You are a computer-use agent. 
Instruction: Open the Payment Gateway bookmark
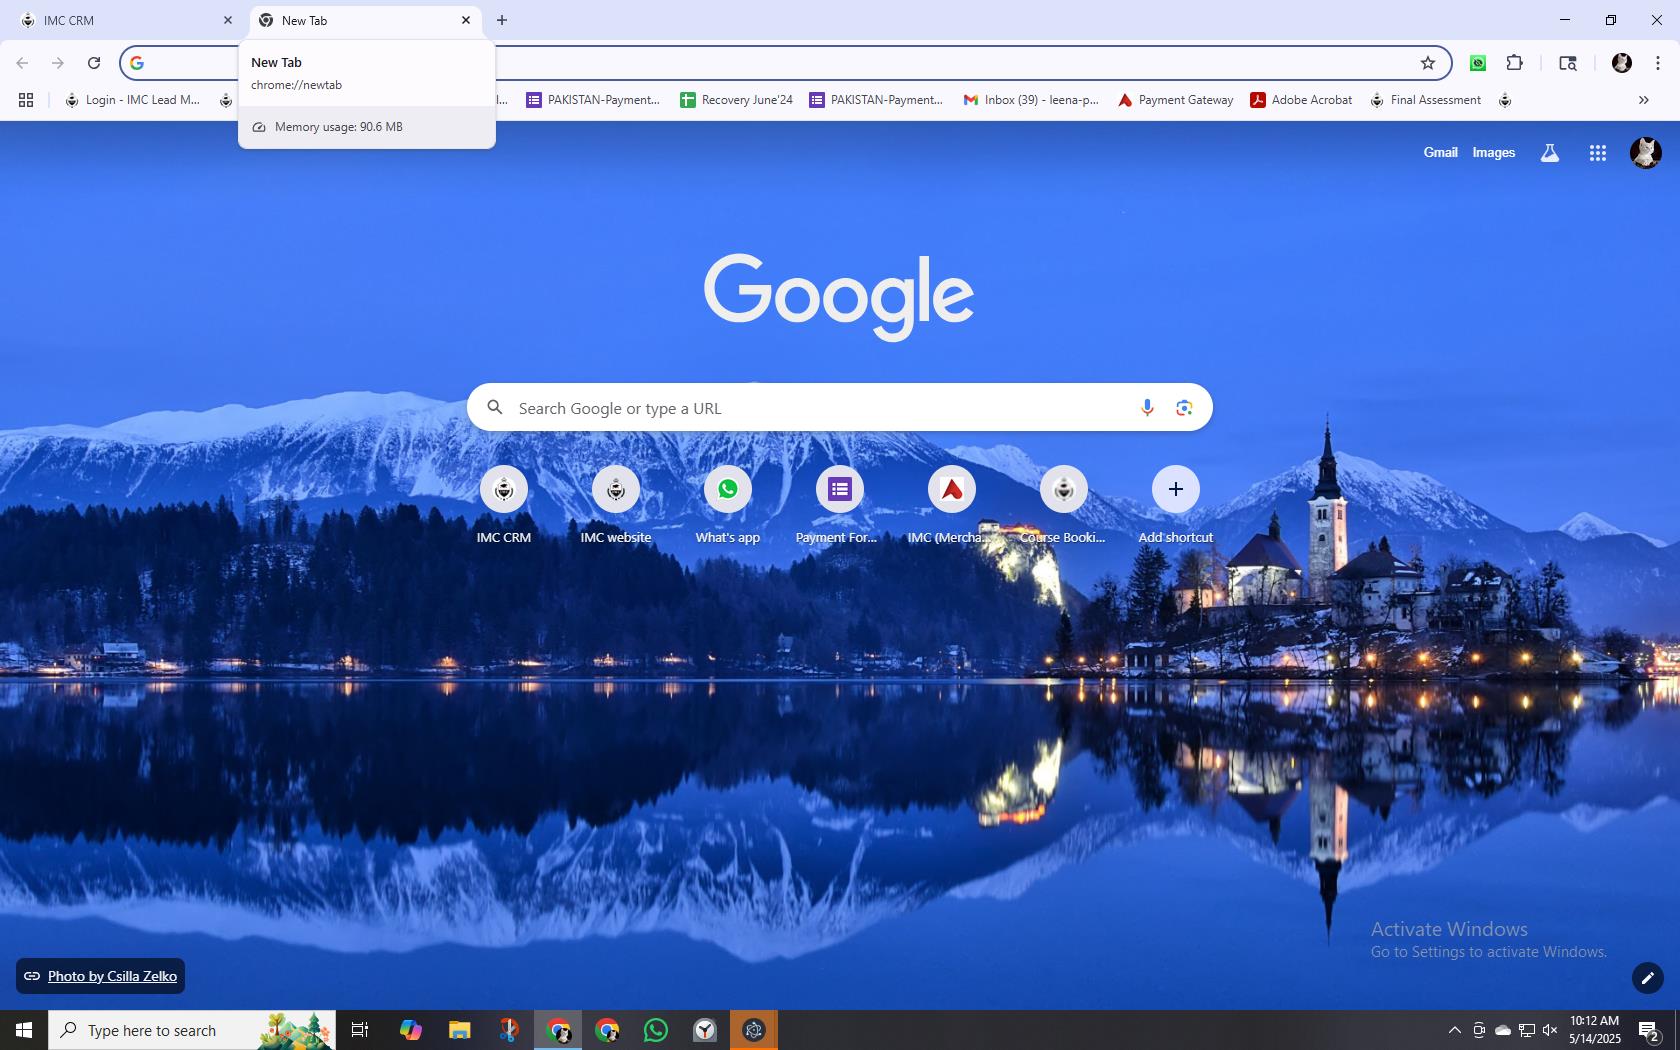point(1175,100)
